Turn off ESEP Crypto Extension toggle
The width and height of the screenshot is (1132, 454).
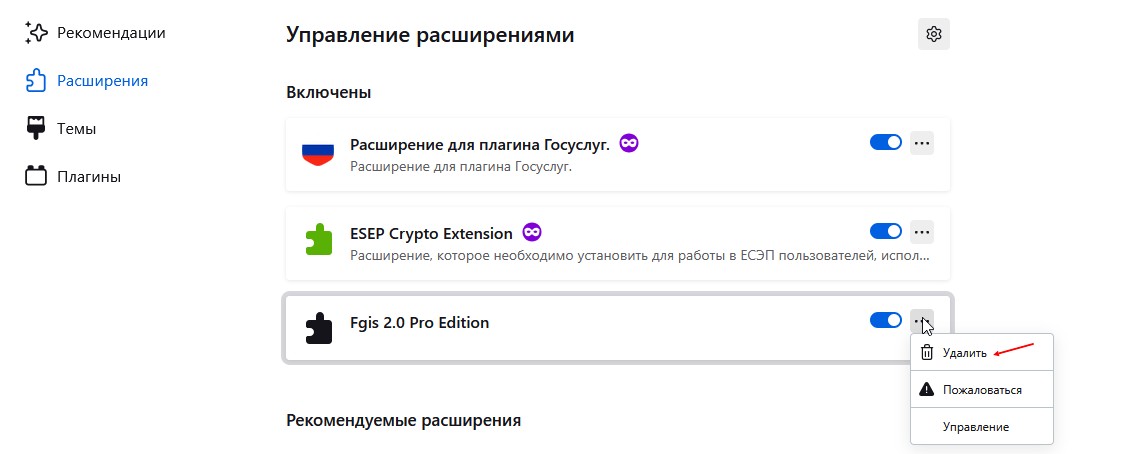point(886,232)
